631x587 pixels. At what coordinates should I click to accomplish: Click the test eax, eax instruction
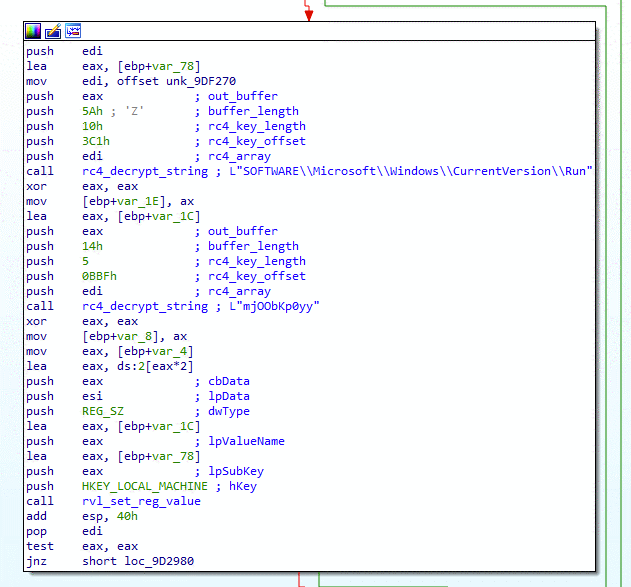[x=82, y=546]
